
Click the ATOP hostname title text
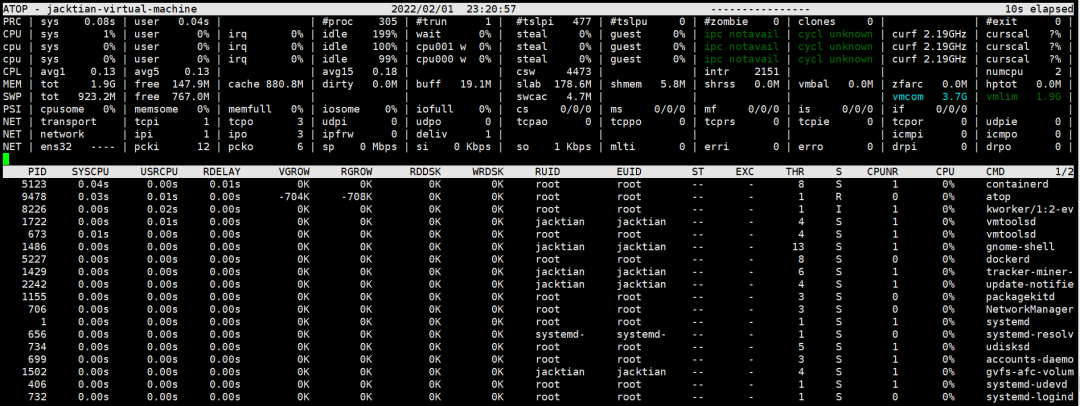pyautogui.click(x=100, y=10)
